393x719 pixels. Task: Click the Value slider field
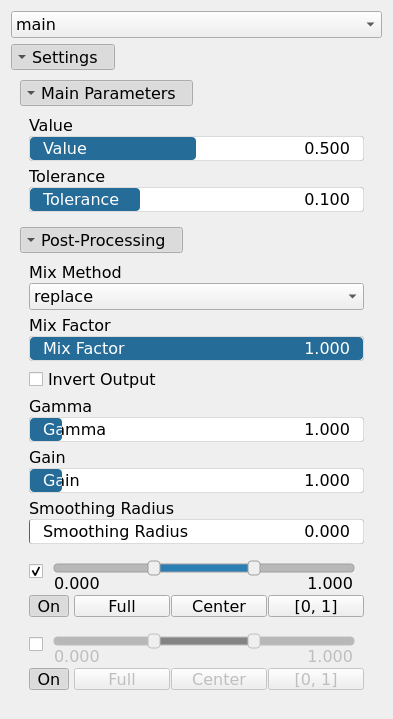(196, 149)
